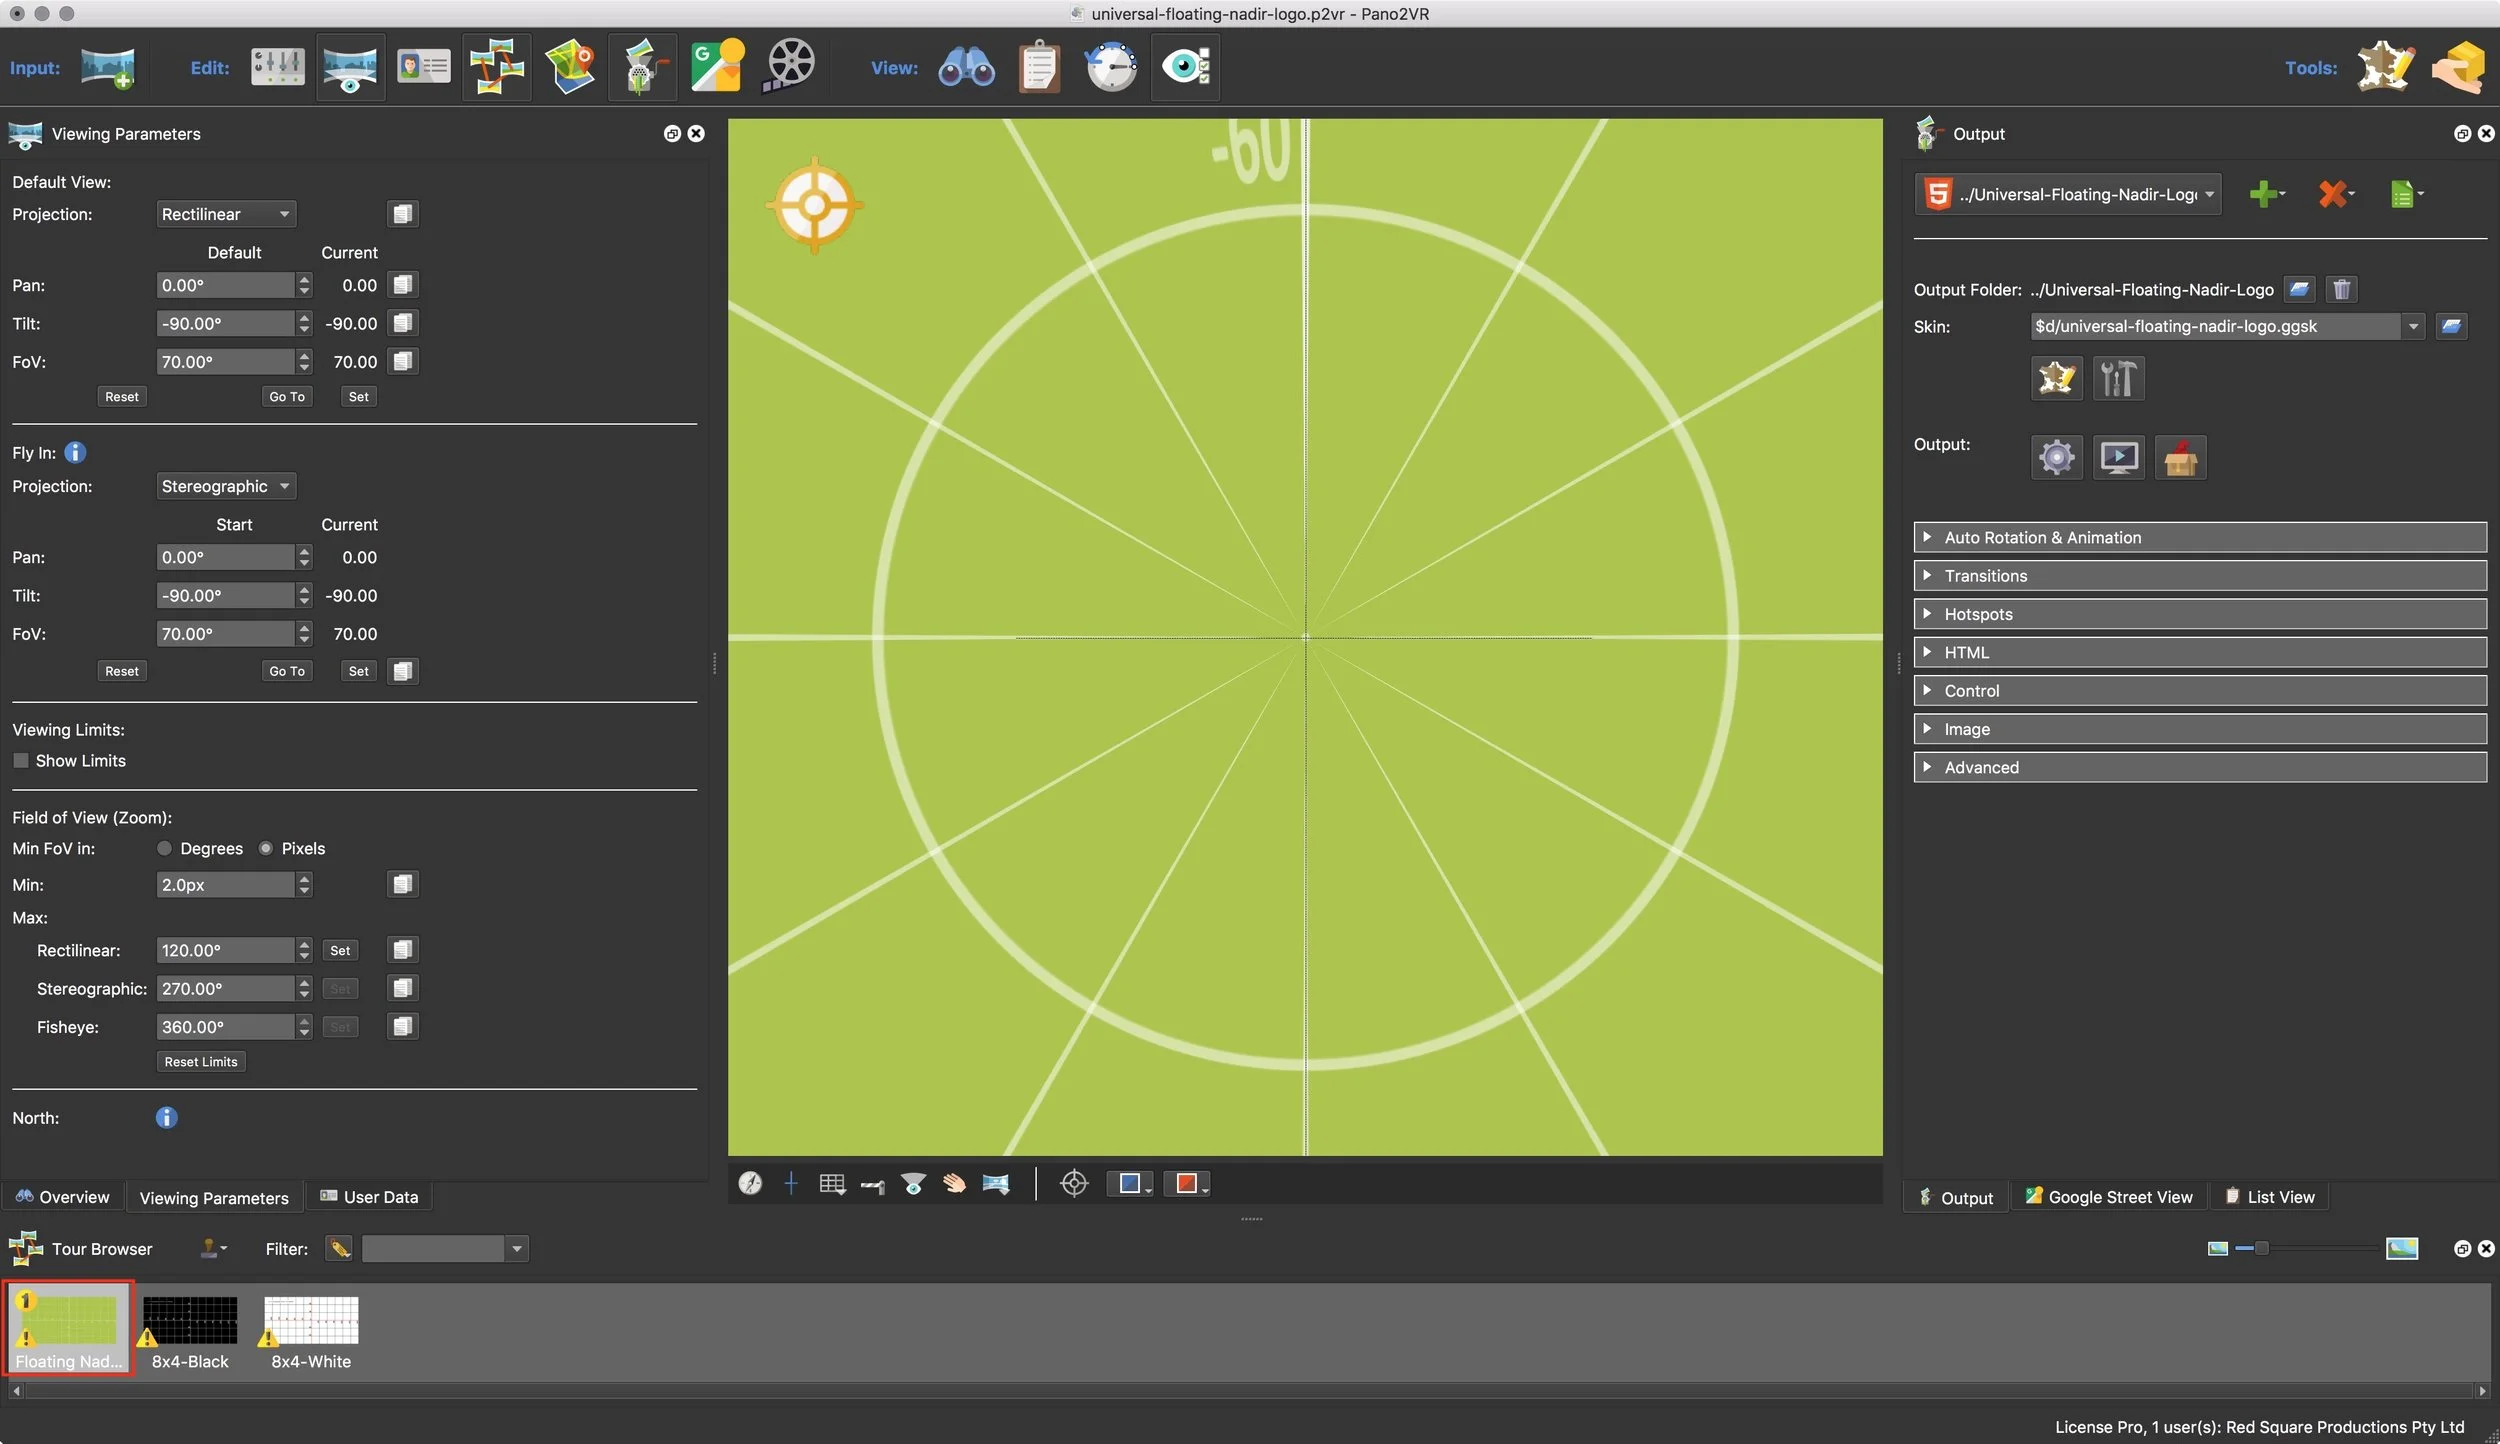Click the red square color swatch in viewer toolbar
The height and width of the screenshot is (1444, 2500).
click(x=1187, y=1184)
